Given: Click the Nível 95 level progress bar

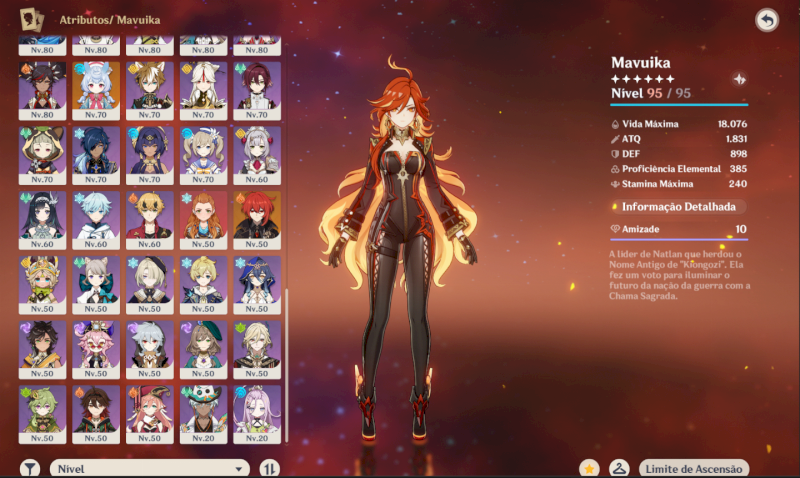Looking at the screenshot, I should coord(679,105).
